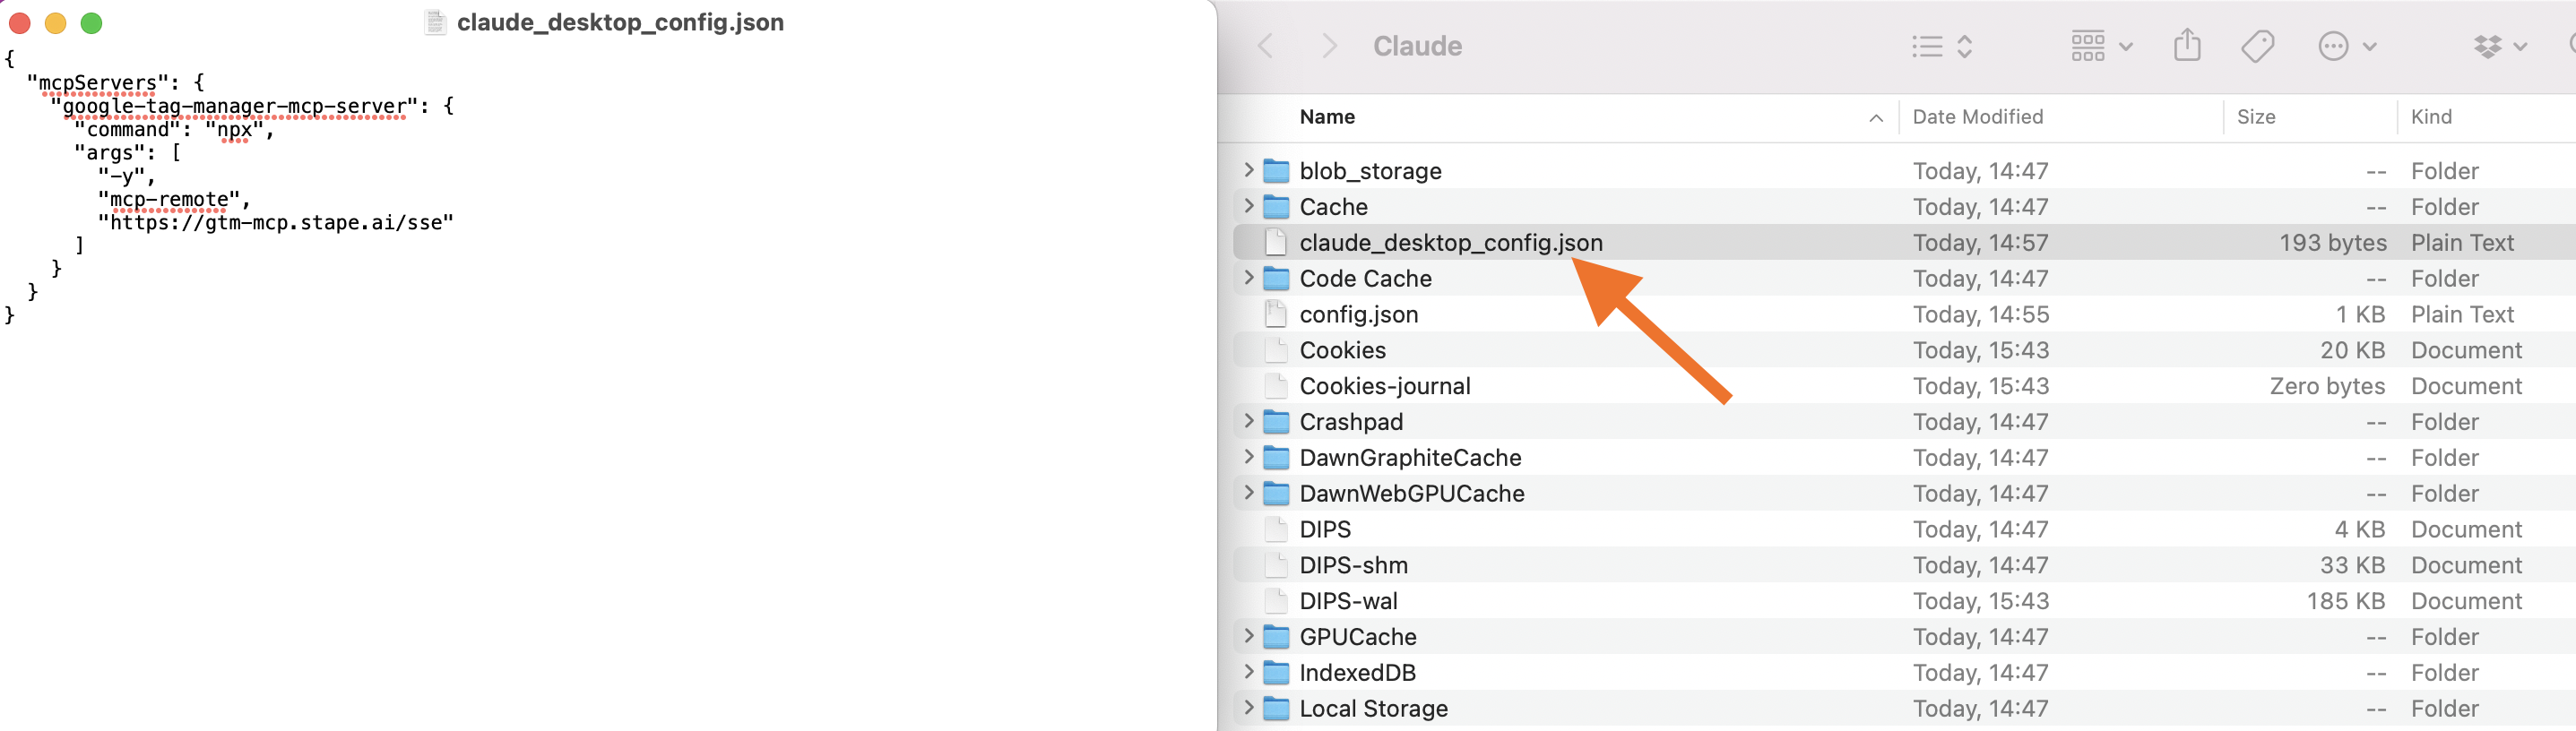Sort by the Name column header
The width and height of the screenshot is (2576, 731).
pyautogui.click(x=1327, y=117)
